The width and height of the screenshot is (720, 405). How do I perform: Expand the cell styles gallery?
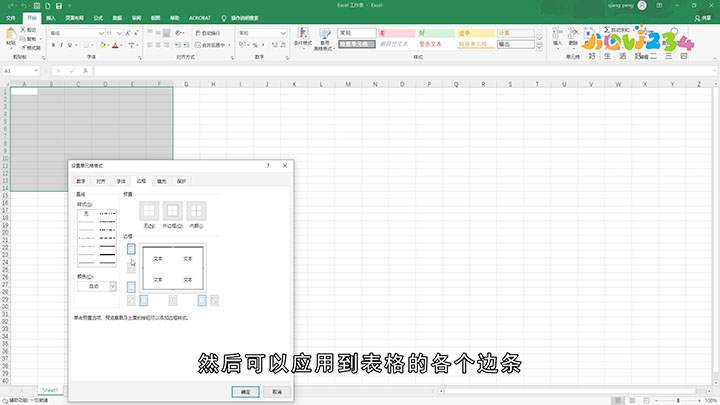540,47
